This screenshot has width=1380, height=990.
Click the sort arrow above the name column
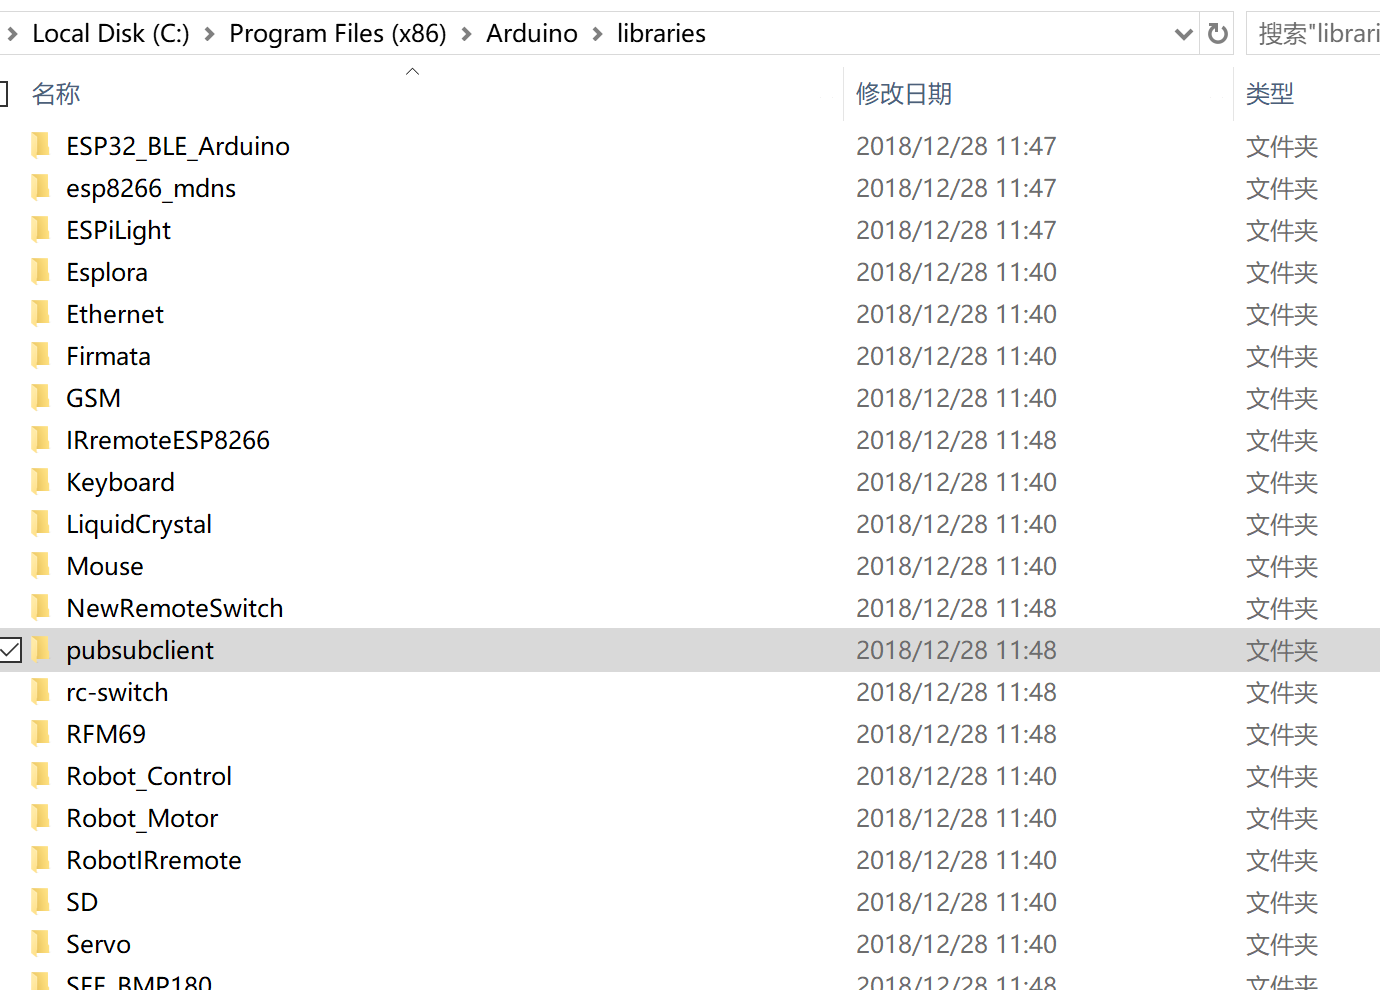click(412, 71)
